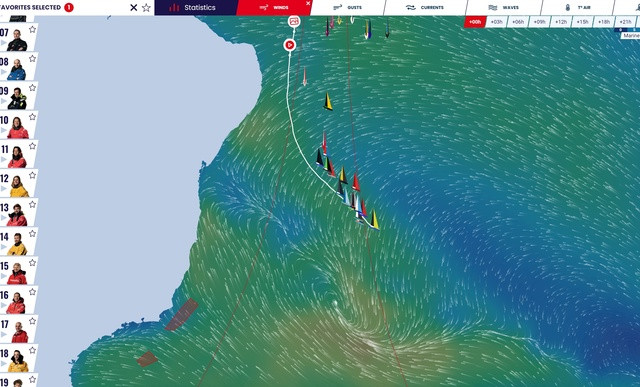The width and height of the screenshot is (640, 387).
Task: Click the yellow-sailed boat leading the fleet
Action: 374,220
